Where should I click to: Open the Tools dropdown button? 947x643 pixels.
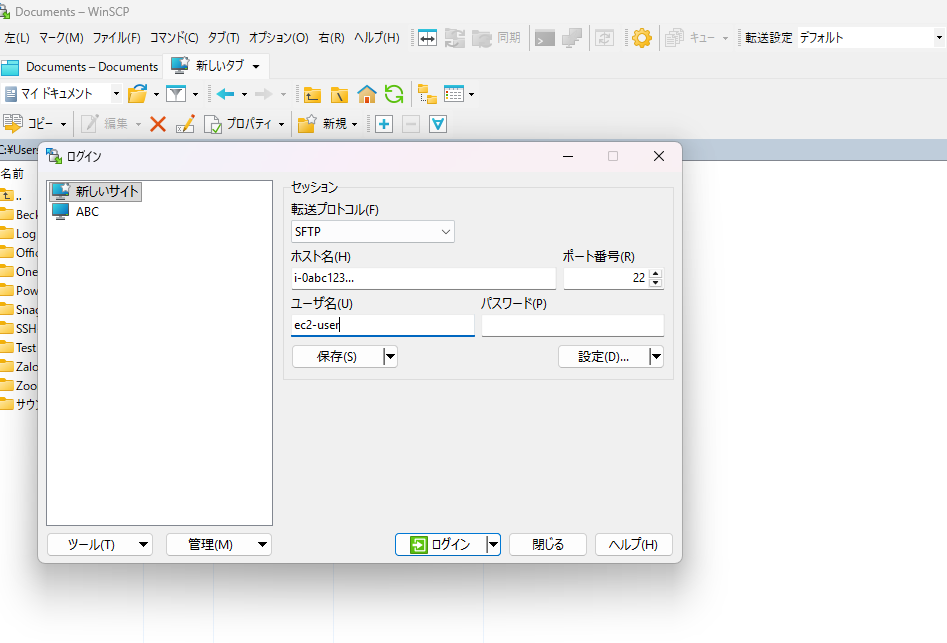coord(99,545)
